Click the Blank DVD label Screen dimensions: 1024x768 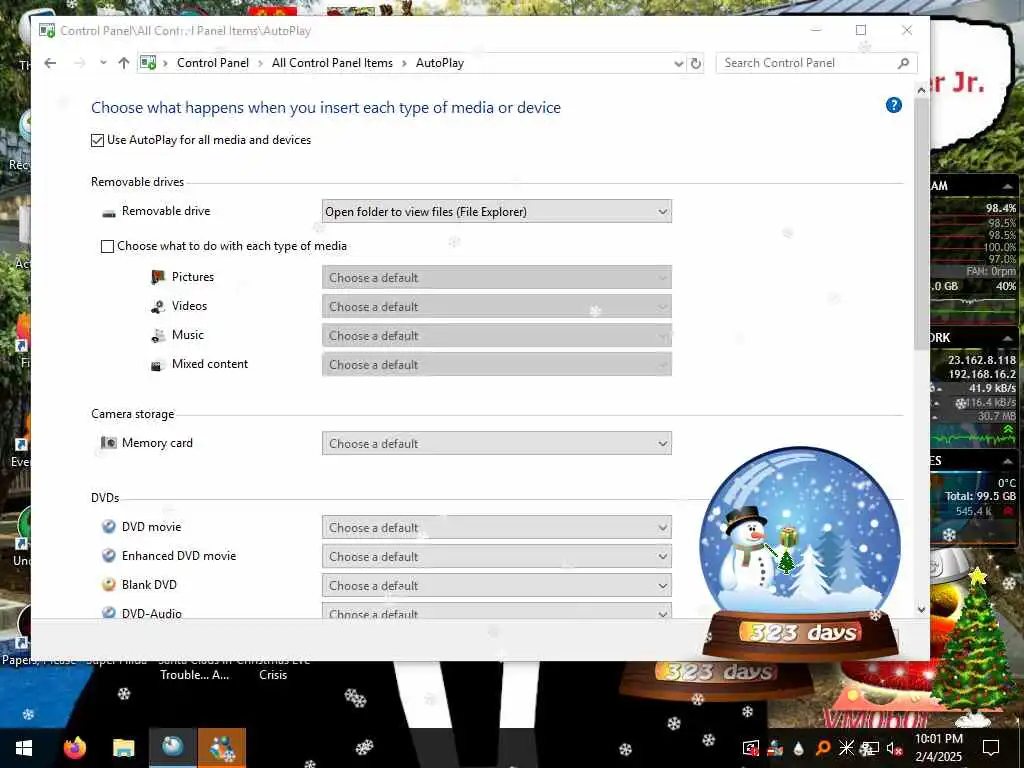coord(149,584)
